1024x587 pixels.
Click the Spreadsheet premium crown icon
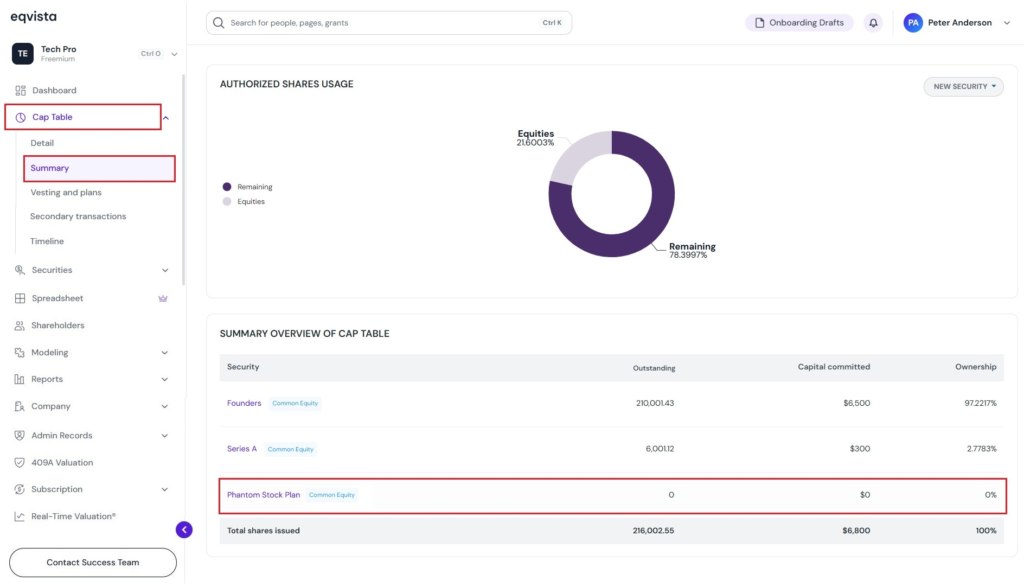[x=163, y=298]
